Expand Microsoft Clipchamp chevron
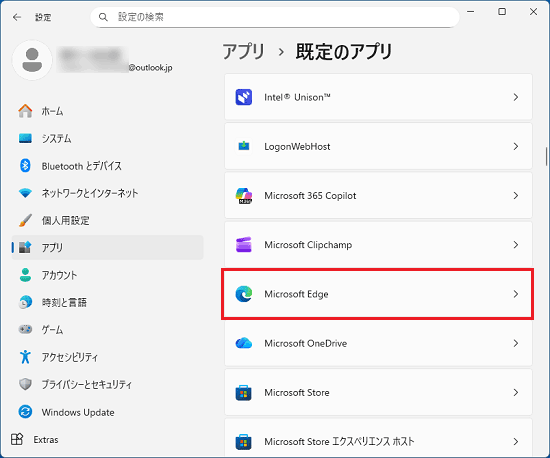The width and height of the screenshot is (550, 458). pyautogui.click(x=515, y=244)
